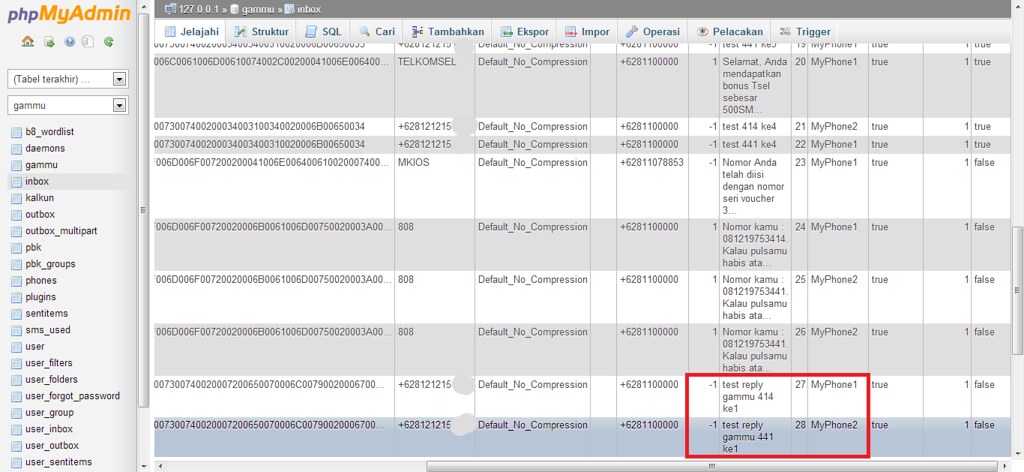Click table icon beside sentitems

point(16,313)
